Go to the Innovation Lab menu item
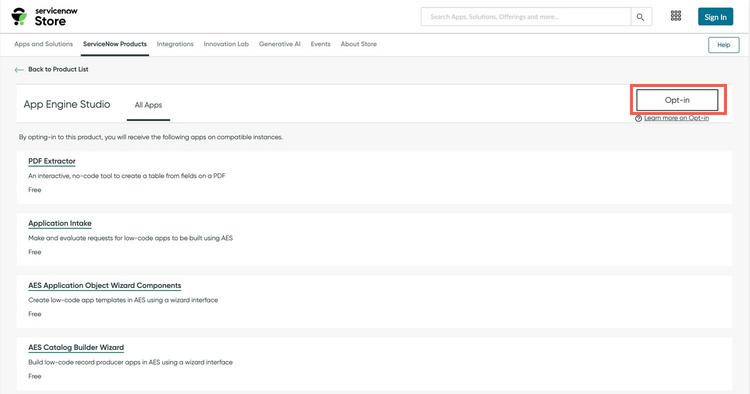This screenshot has height=394, width=750. [x=226, y=44]
